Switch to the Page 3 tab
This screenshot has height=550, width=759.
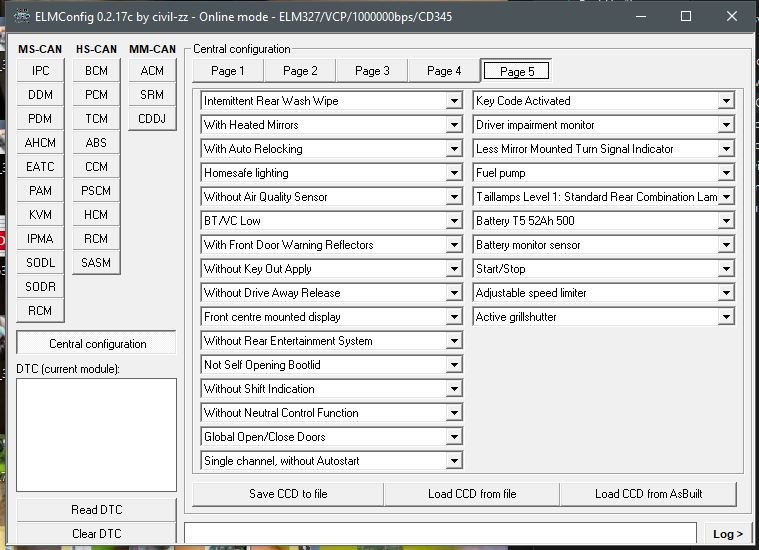[x=372, y=71]
